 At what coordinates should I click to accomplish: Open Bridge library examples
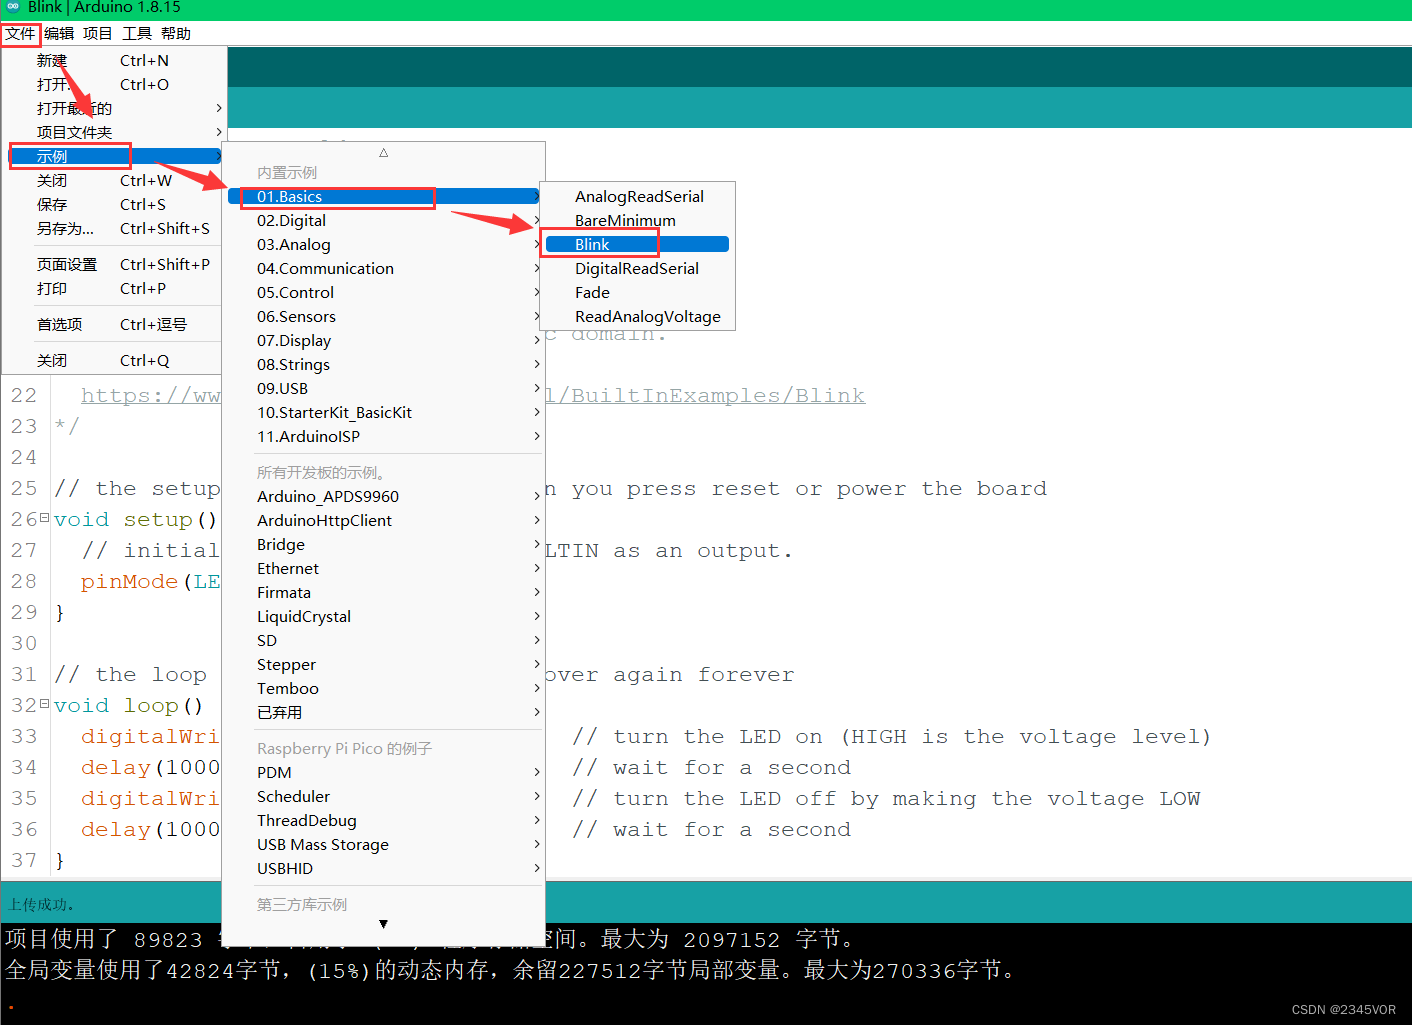(384, 544)
